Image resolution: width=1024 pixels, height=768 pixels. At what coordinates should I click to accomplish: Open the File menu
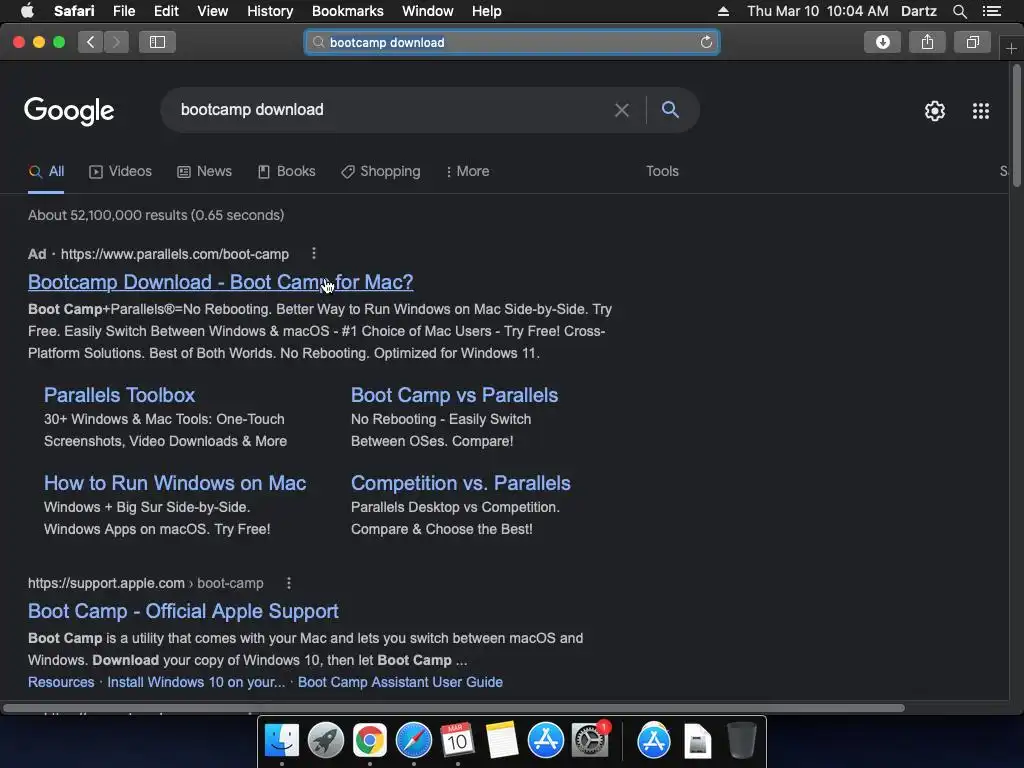123,11
